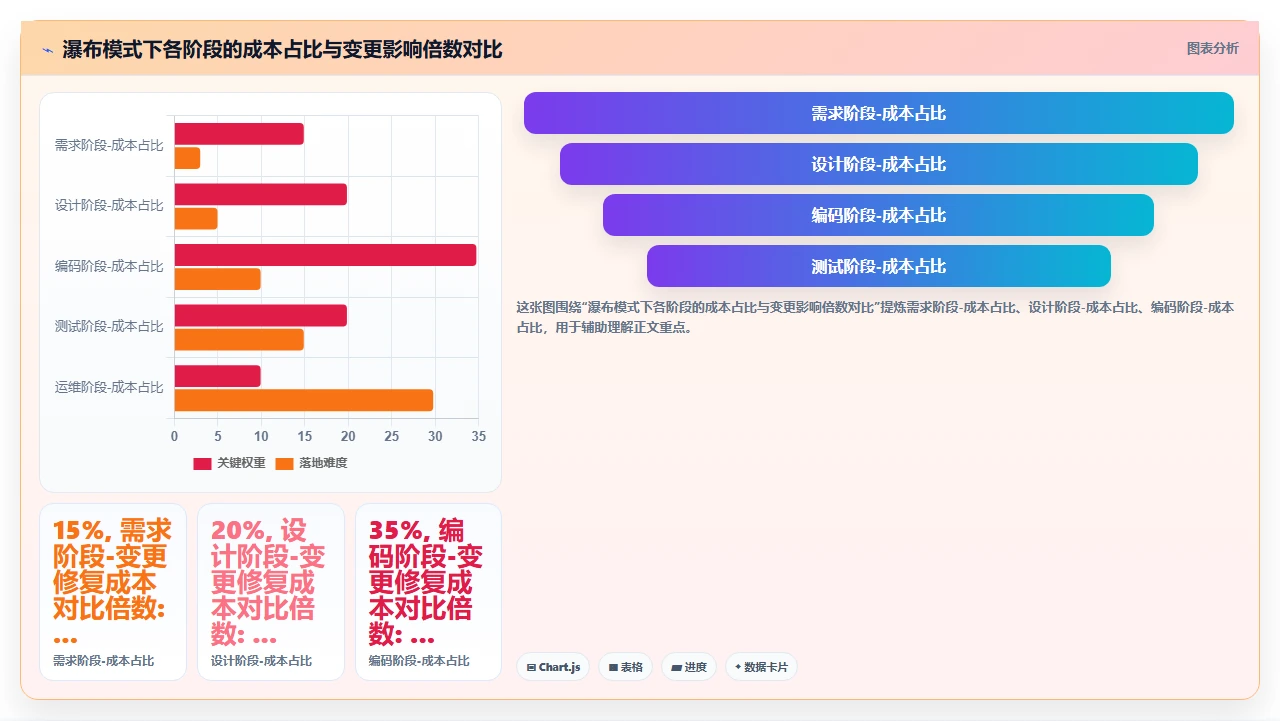Click orange bar for 编码阶段-成本占比

(218, 279)
